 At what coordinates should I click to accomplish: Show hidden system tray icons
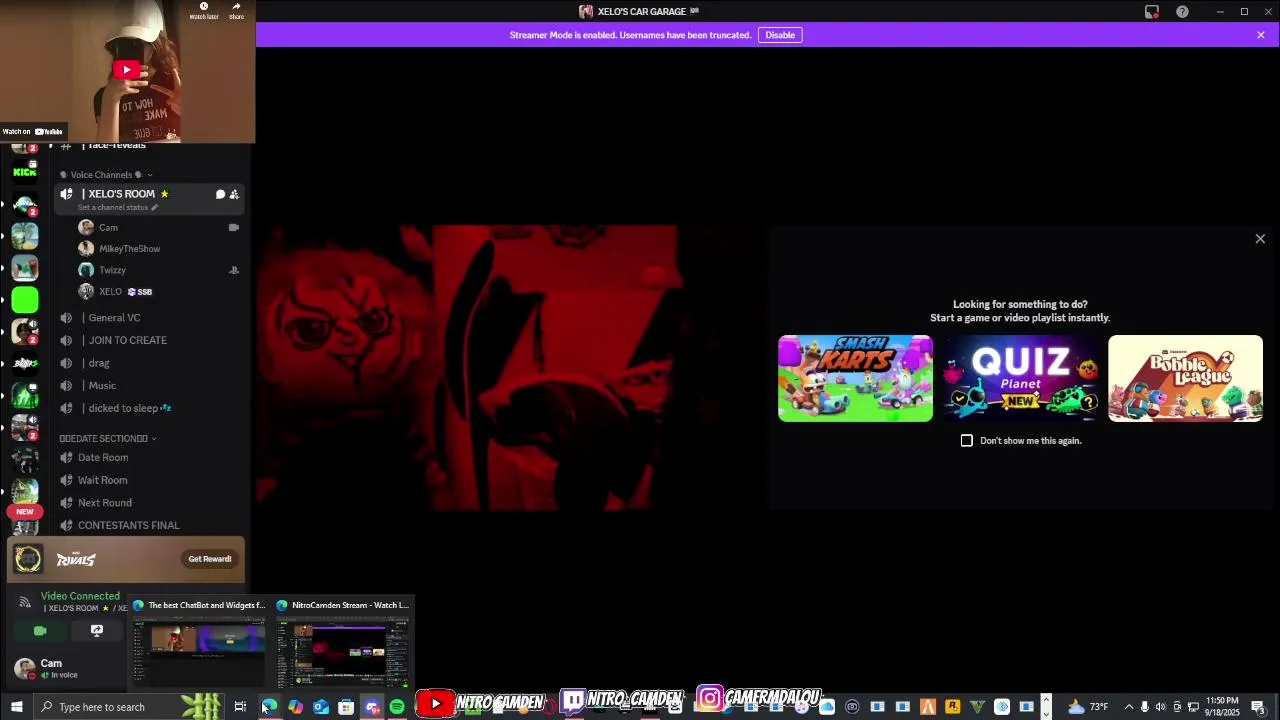click(x=1129, y=707)
